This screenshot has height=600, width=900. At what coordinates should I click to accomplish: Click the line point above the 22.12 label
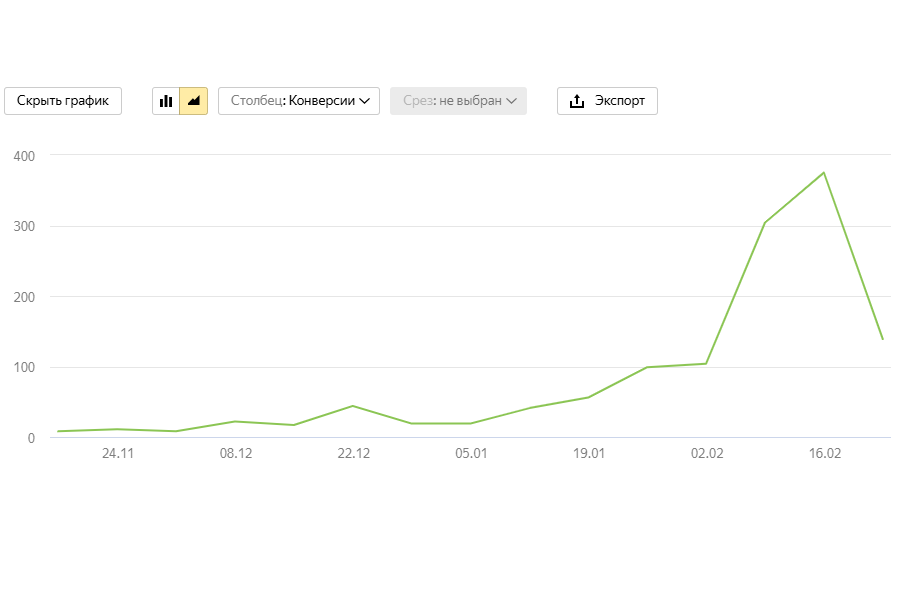(353, 406)
